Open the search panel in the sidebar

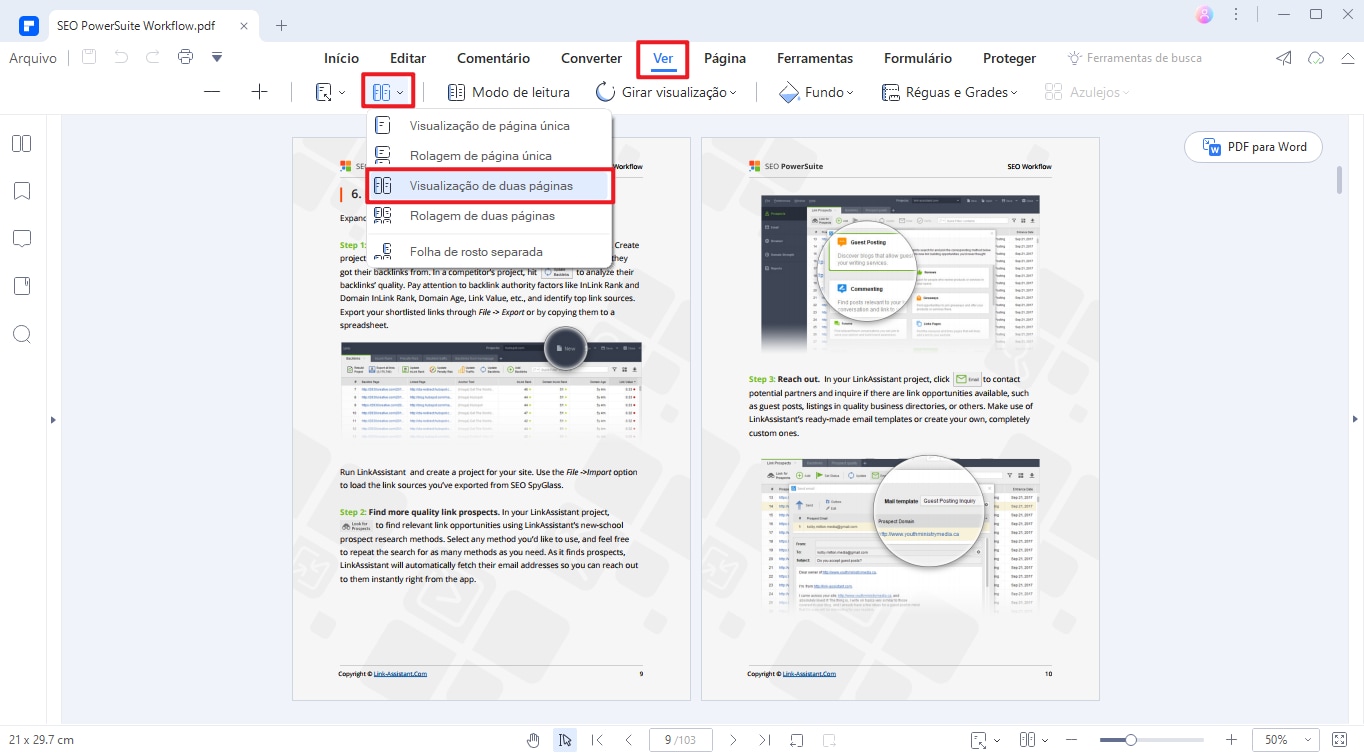pos(22,334)
